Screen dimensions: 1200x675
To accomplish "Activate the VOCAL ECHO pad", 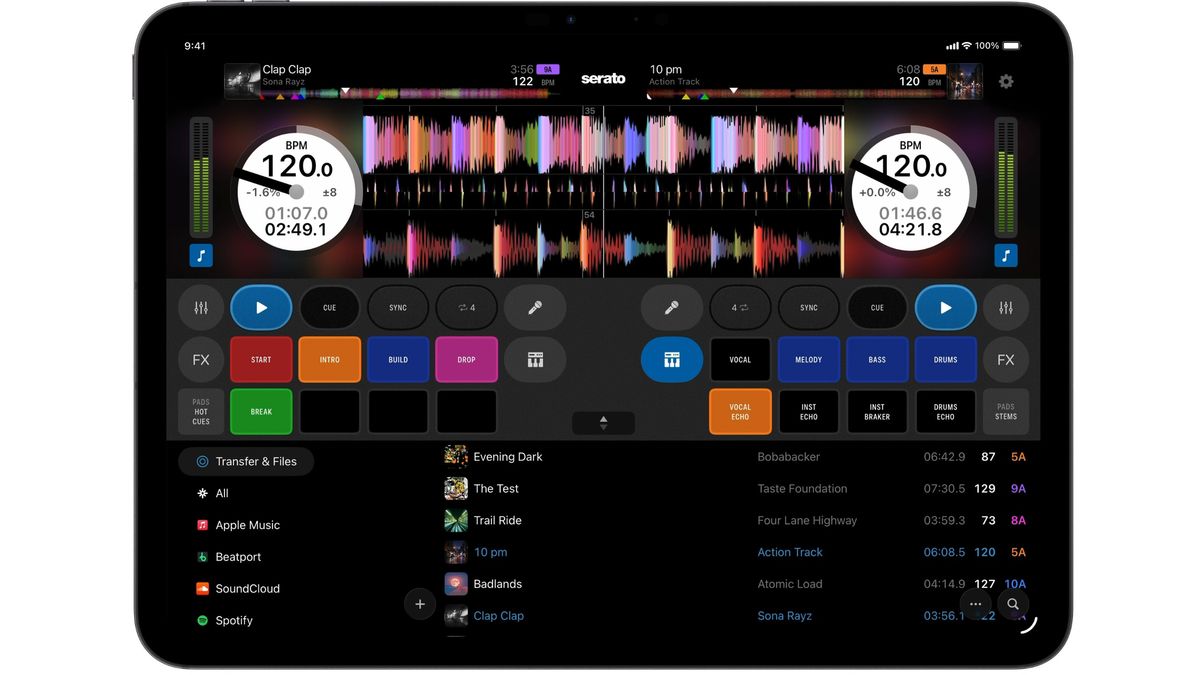I will pos(740,412).
